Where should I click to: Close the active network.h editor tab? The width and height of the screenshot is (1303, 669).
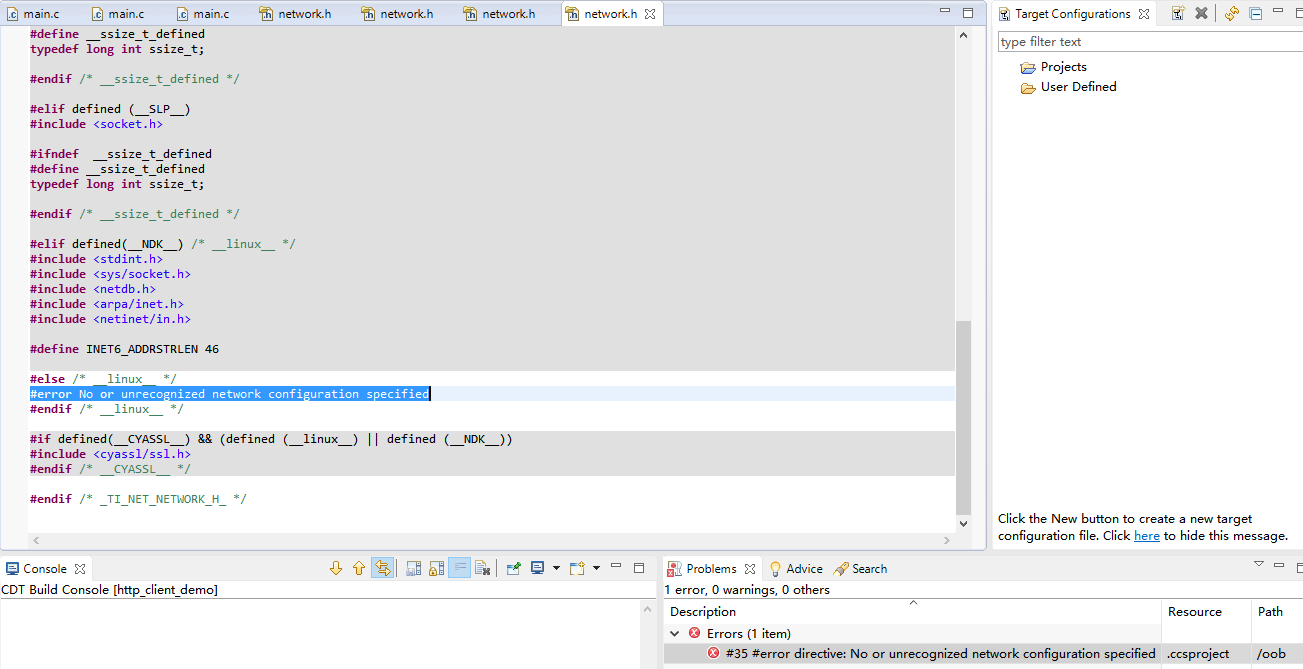(x=650, y=14)
